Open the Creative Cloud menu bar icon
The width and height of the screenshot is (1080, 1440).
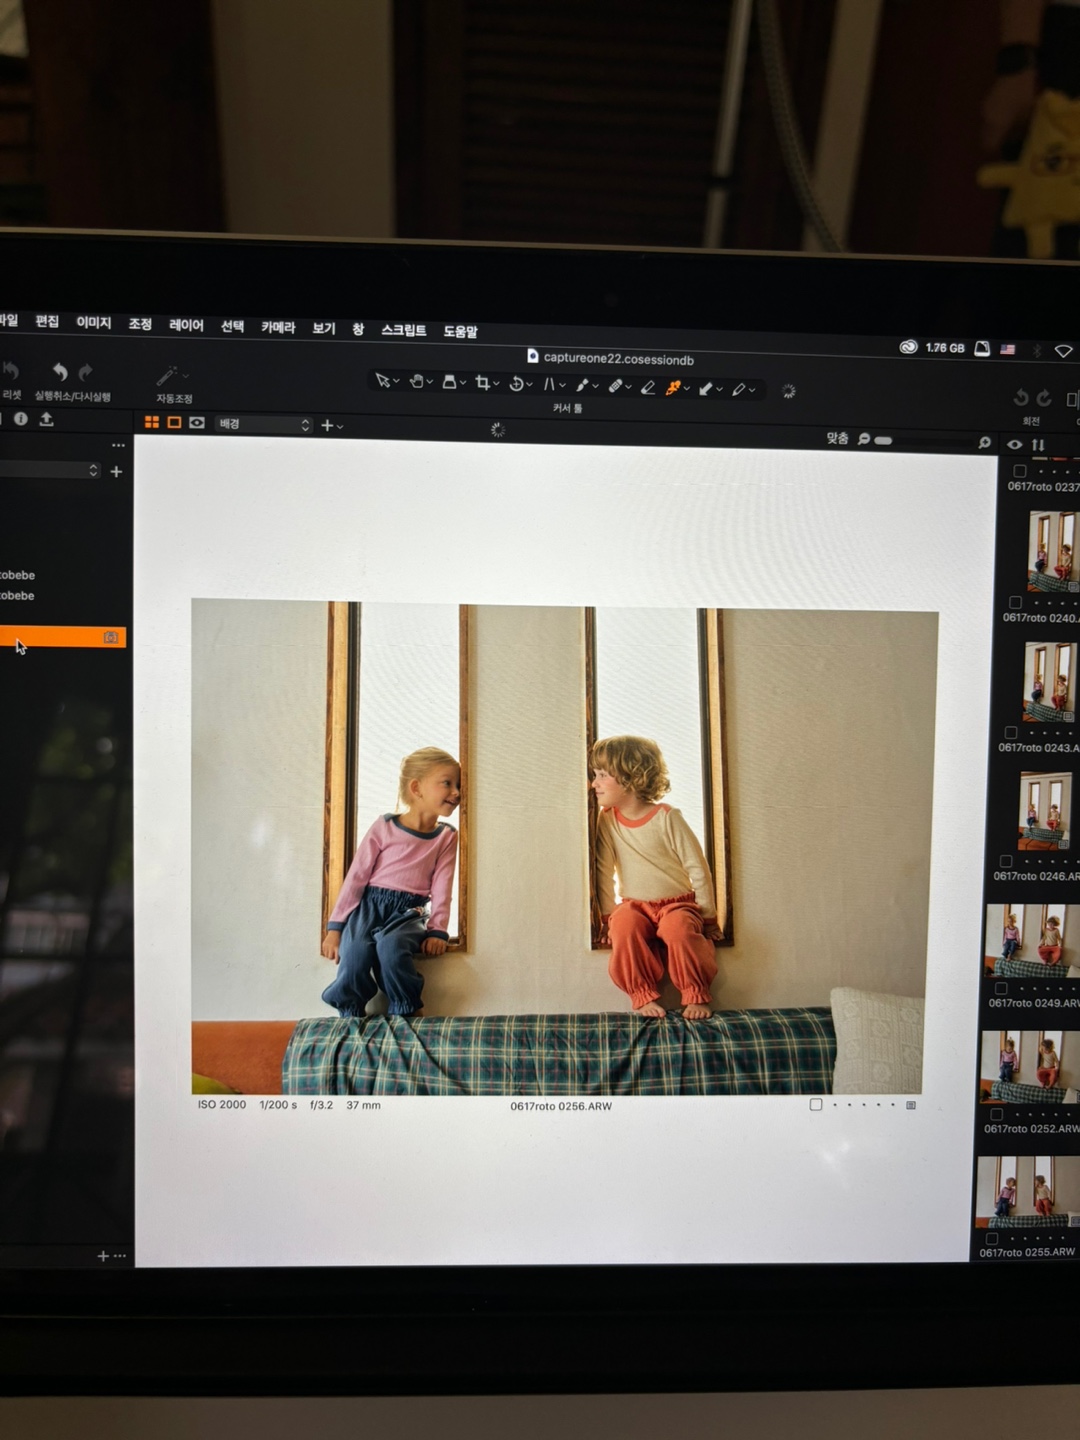[x=908, y=347]
